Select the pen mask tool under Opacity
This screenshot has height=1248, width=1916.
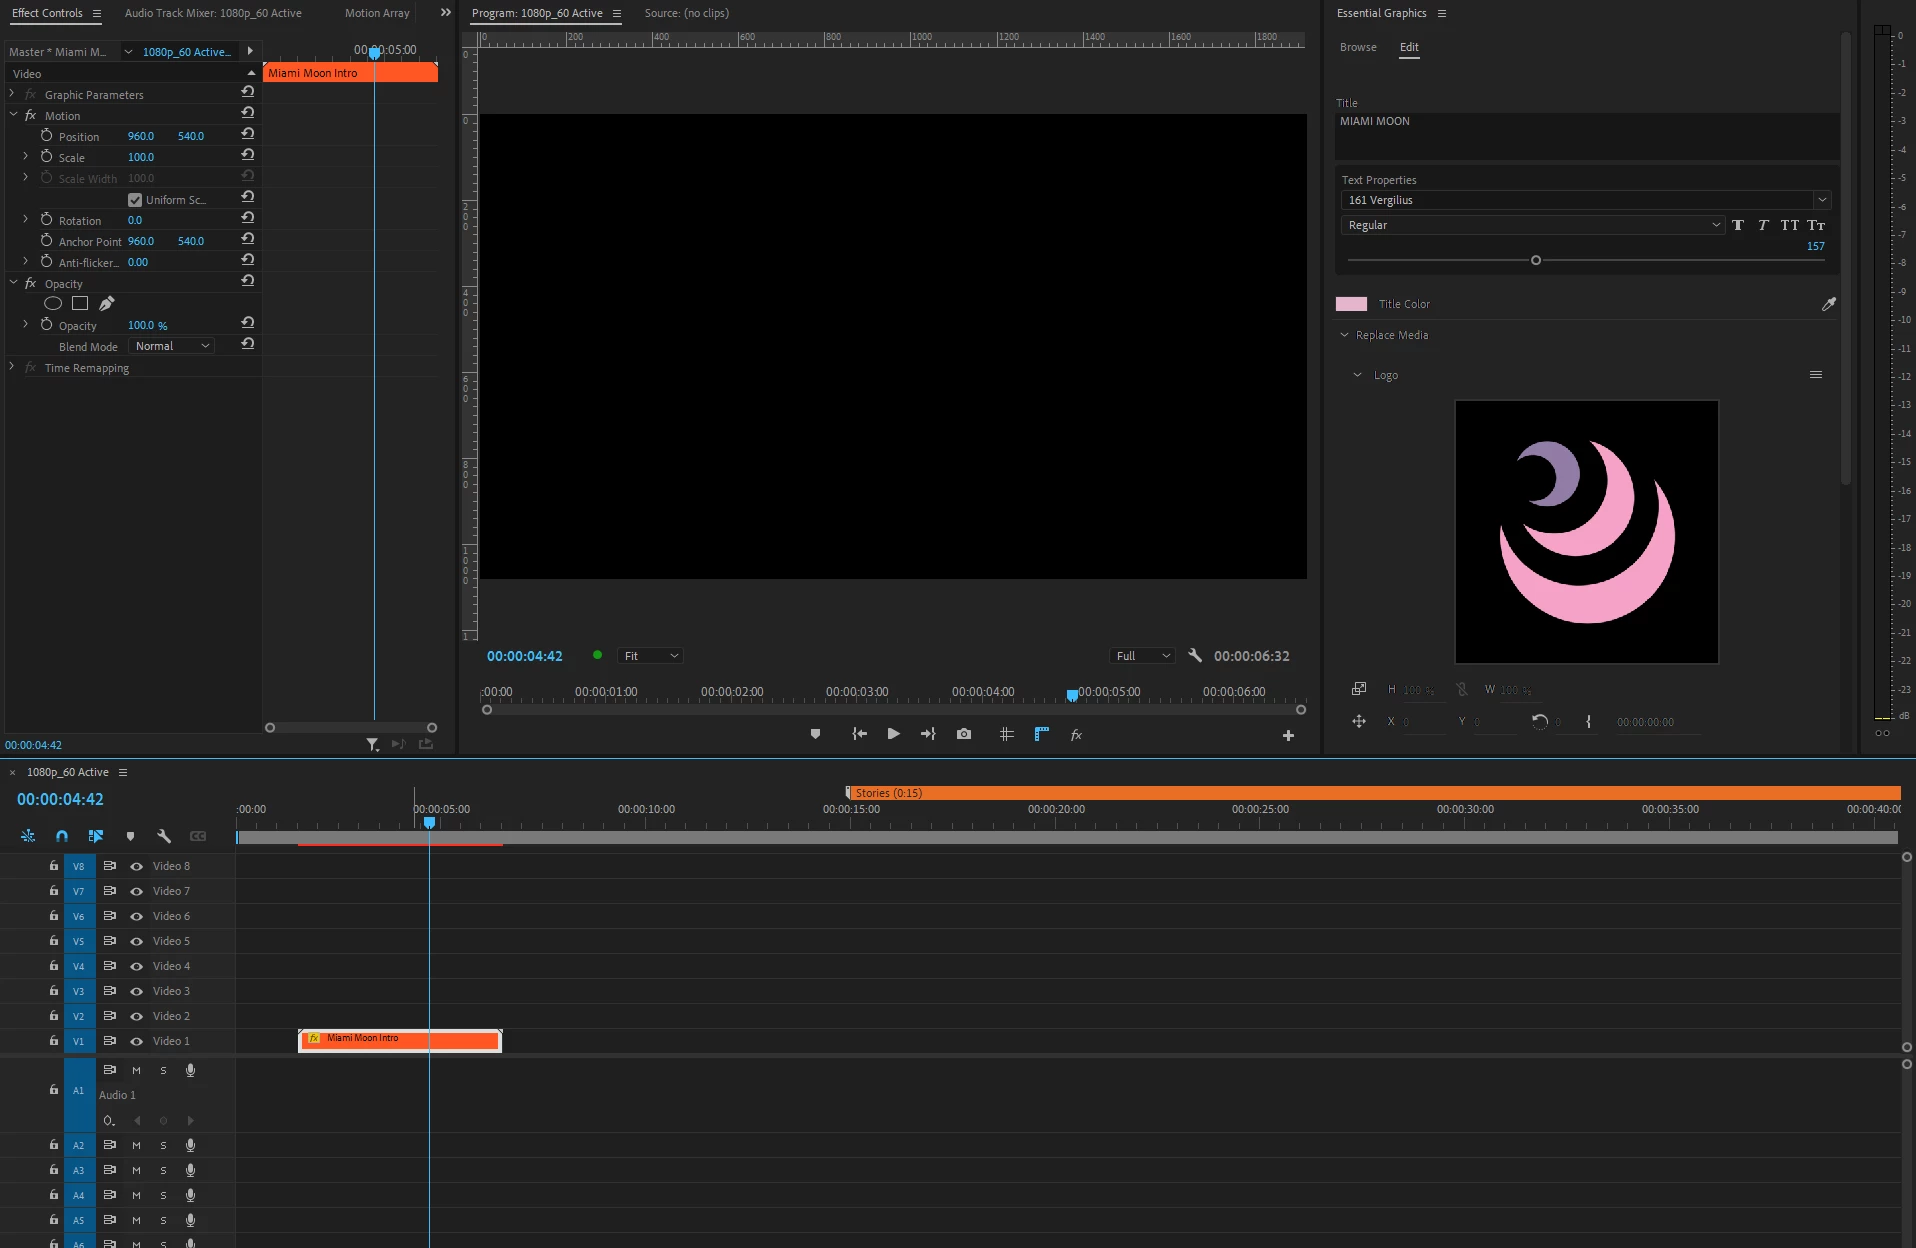106,303
